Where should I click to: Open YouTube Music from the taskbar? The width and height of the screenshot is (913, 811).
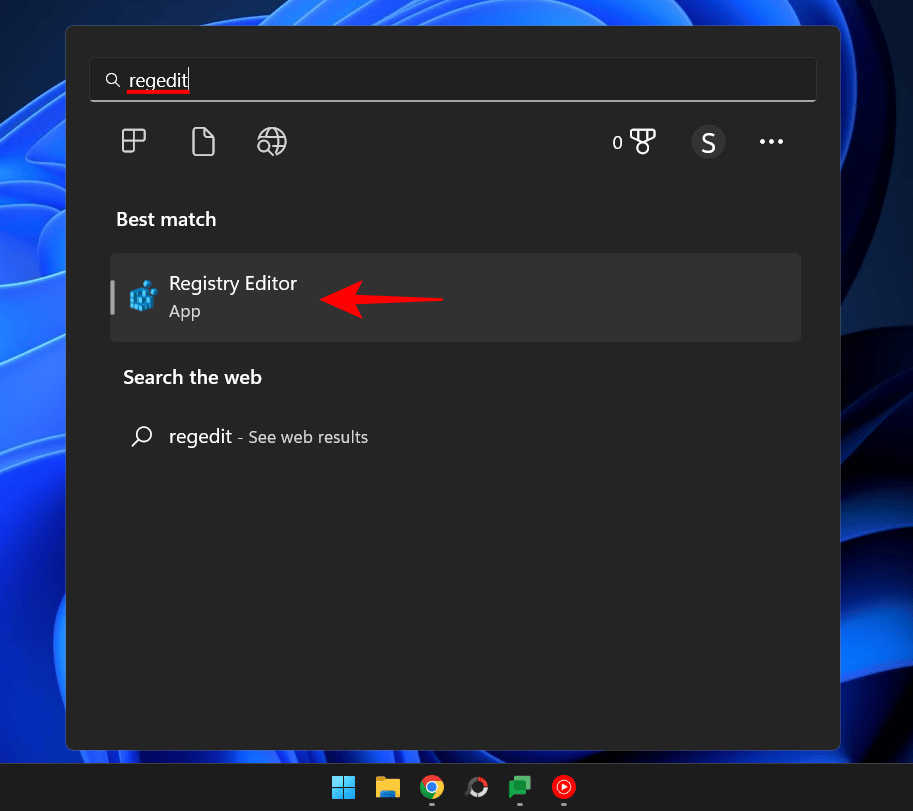pos(563,788)
